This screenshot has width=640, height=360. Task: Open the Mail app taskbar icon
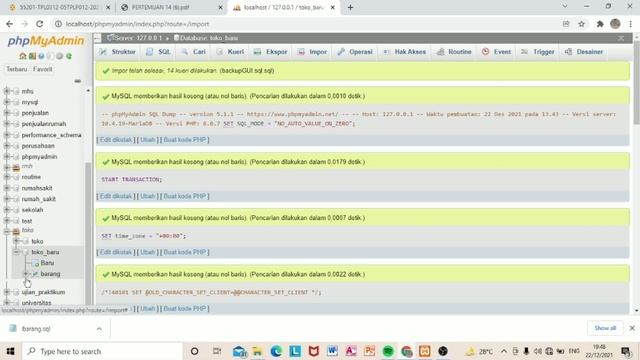239,351
